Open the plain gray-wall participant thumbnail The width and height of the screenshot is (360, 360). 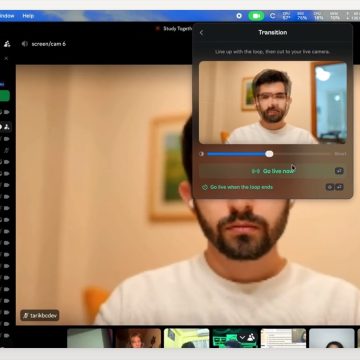tap(90, 338)
